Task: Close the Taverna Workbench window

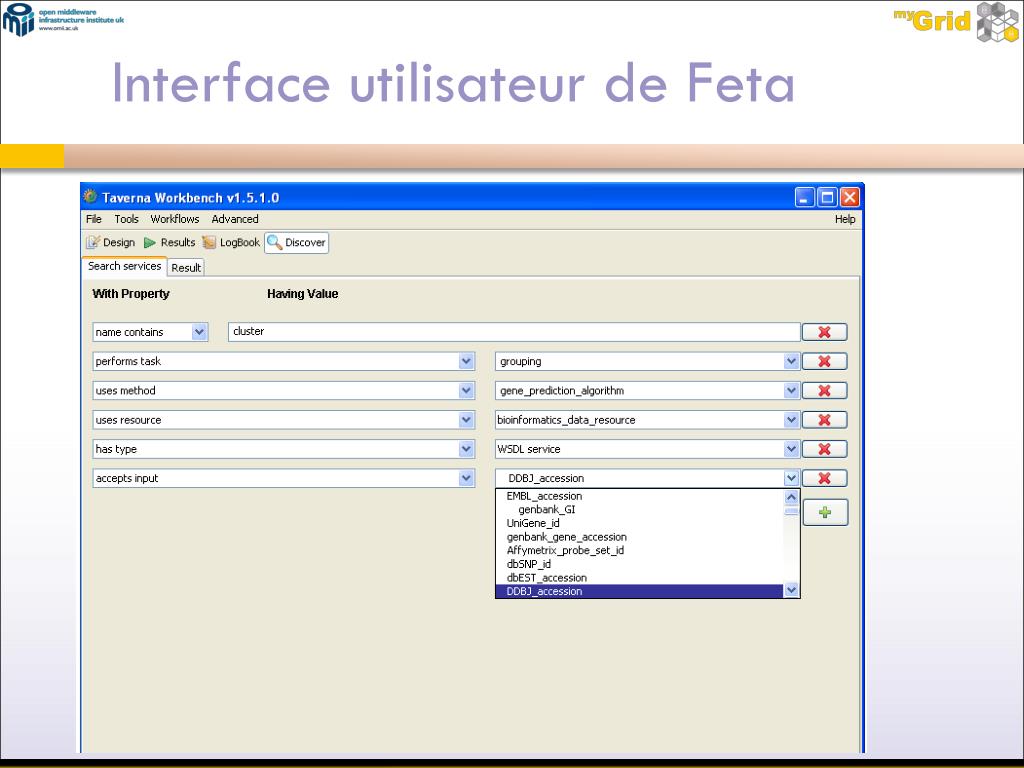Action: pyautogui.click(x=849, y=197)
